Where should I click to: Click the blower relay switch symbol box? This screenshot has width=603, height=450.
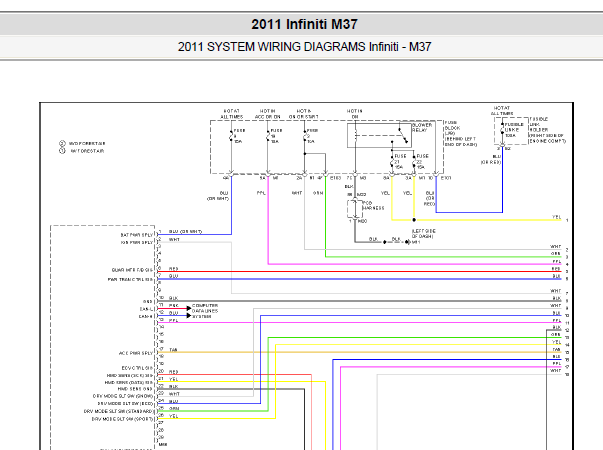[x=379, y=135]
